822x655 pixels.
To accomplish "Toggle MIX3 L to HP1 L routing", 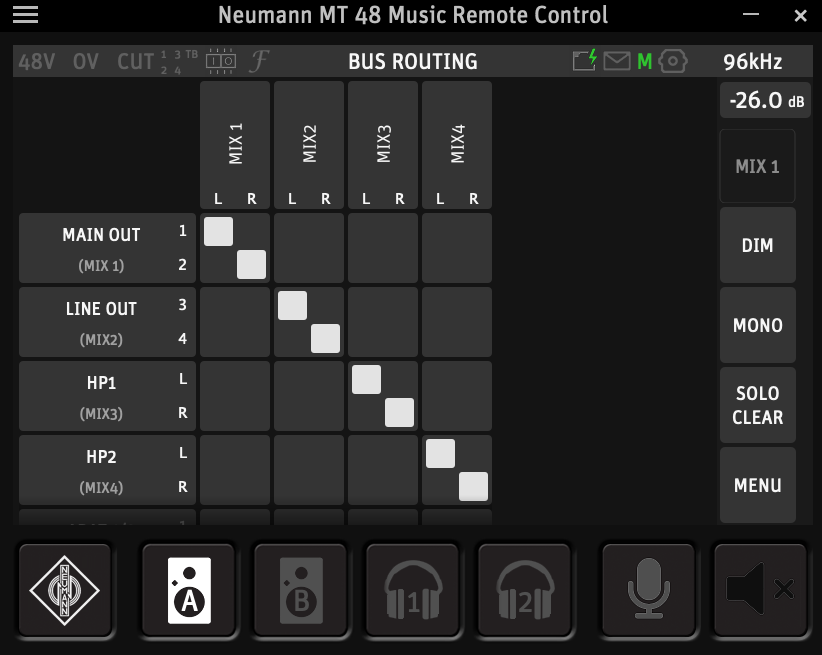I will tap(366, 379).
